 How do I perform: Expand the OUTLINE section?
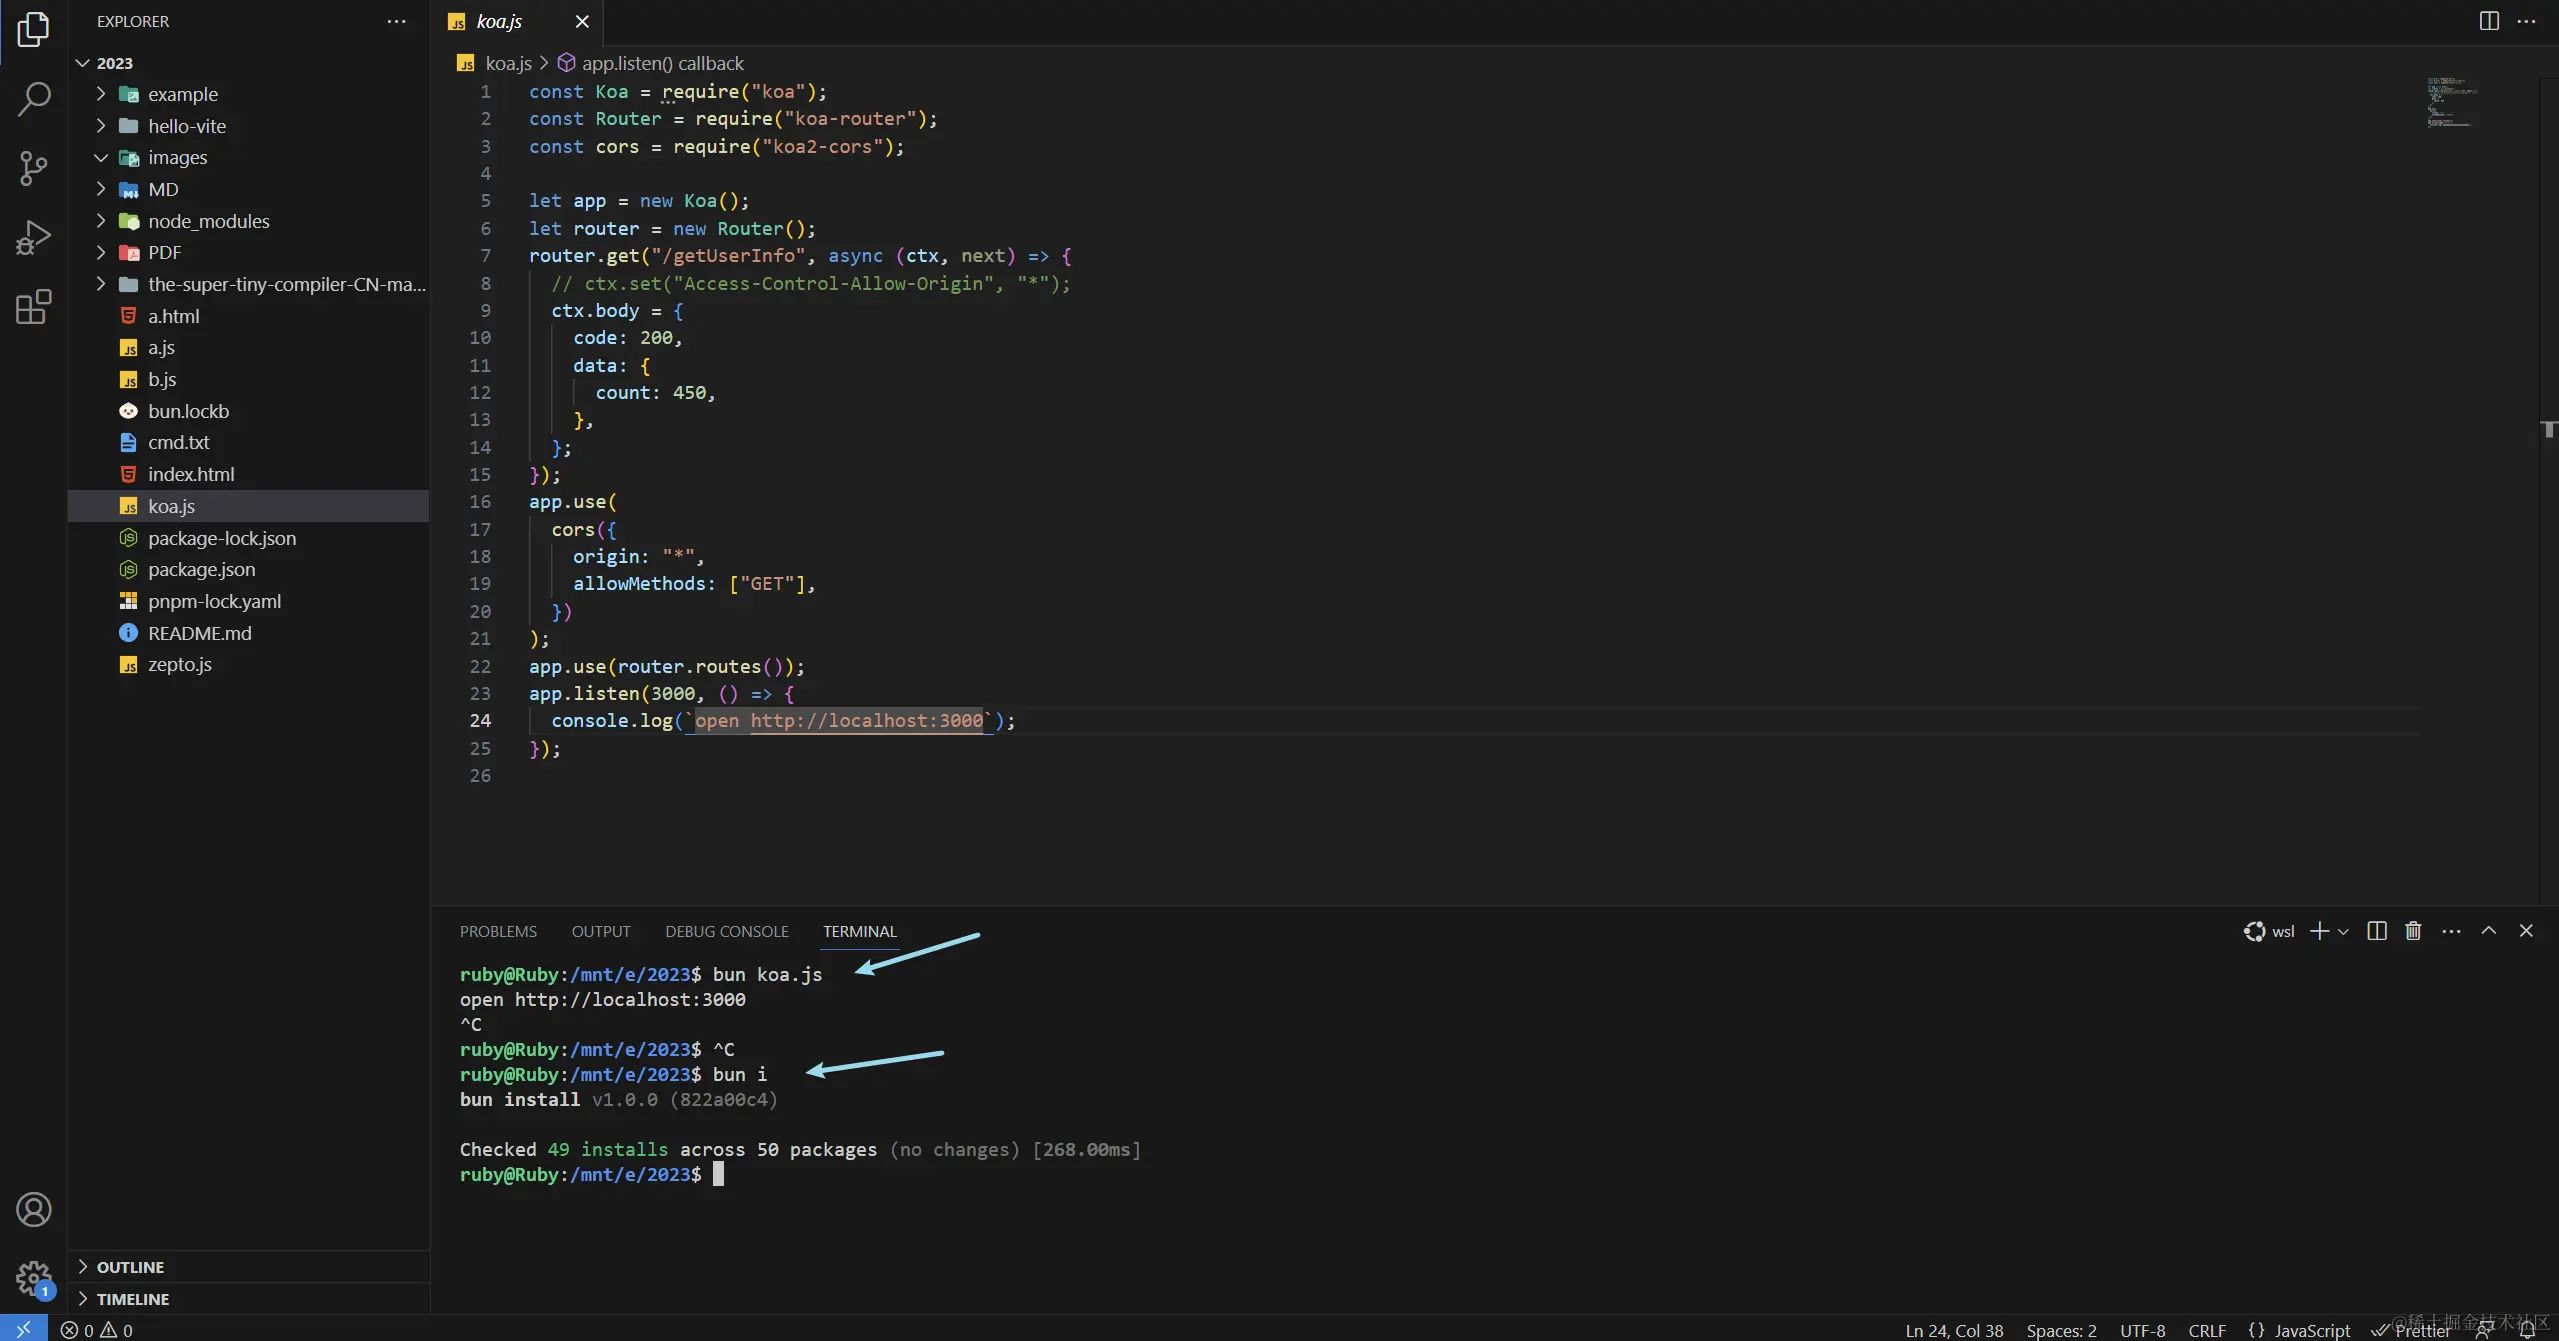pos(130,1267)
